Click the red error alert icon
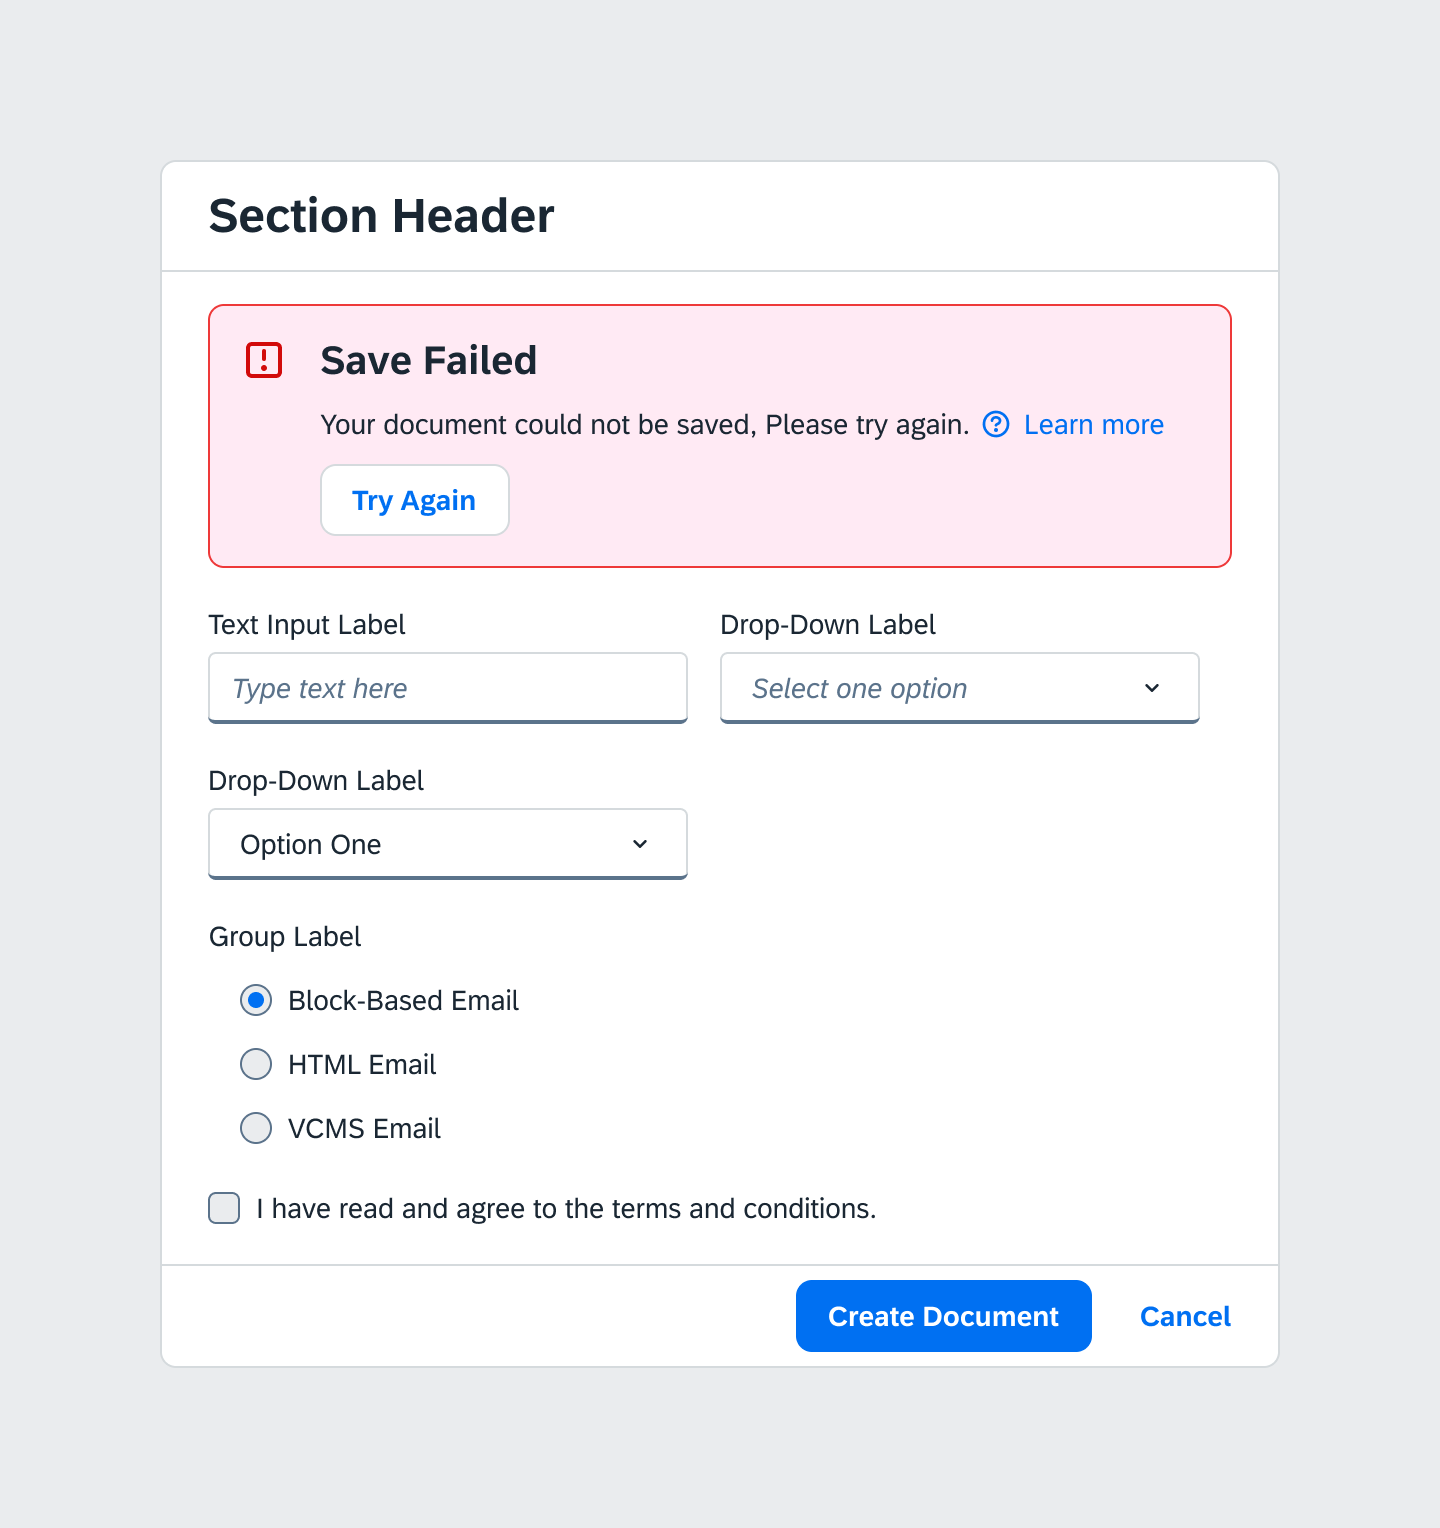1440x1528 pixels. [x=264, y=360]
